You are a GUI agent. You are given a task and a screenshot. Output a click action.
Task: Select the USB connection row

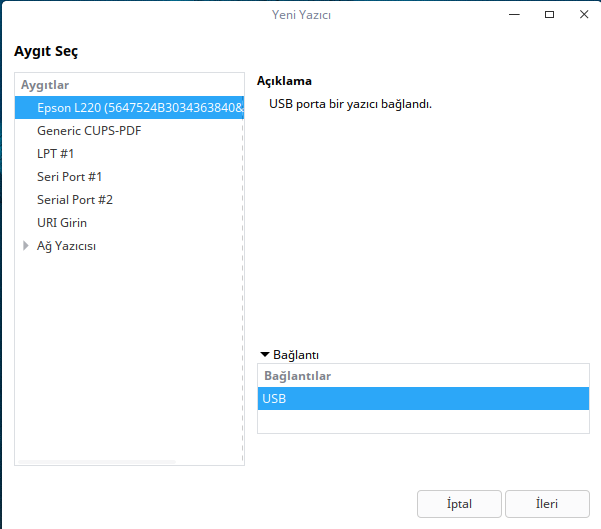point(420,399)
